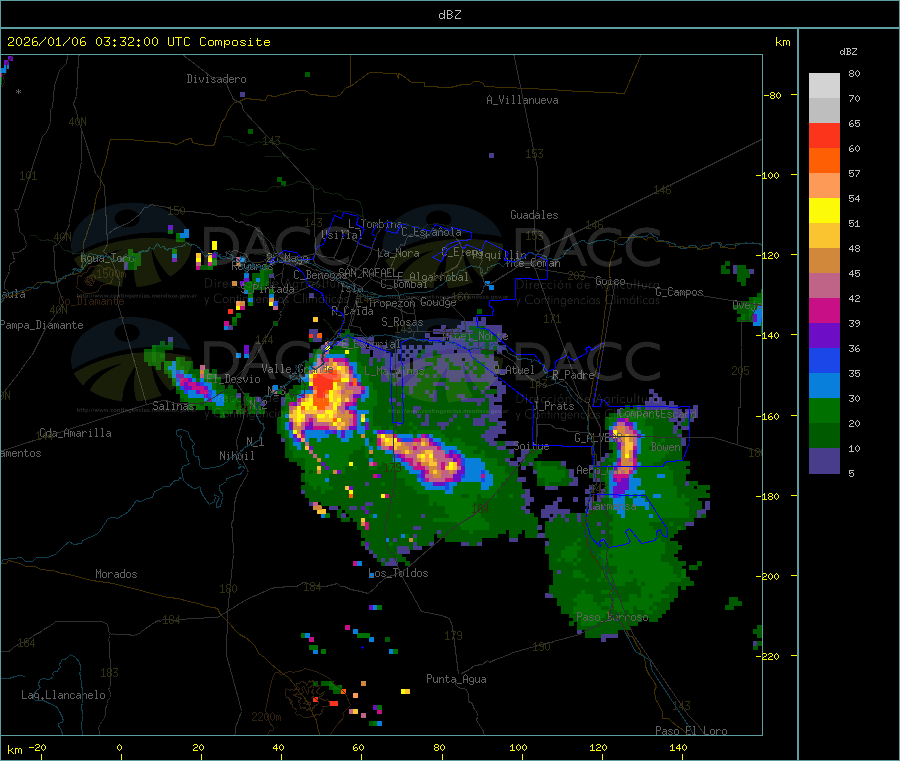Click the 80 dBZ white color swatch
Viewport: 900px width, 761px height.
pyautogui.click(x=824, y=86)
